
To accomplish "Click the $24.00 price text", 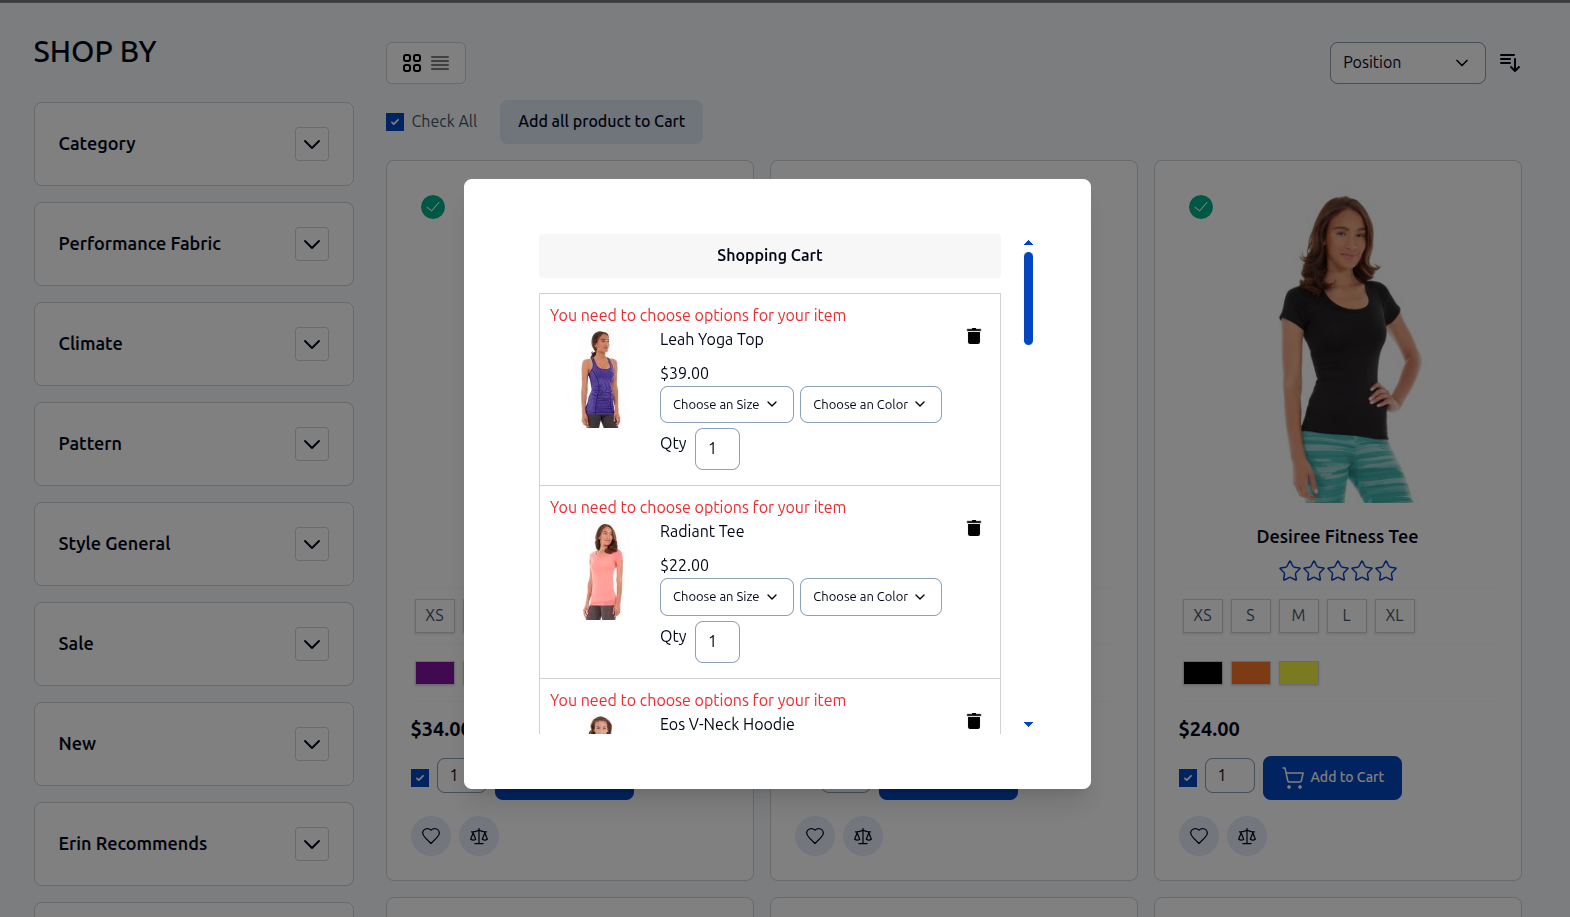I will tap(1208, 730).
